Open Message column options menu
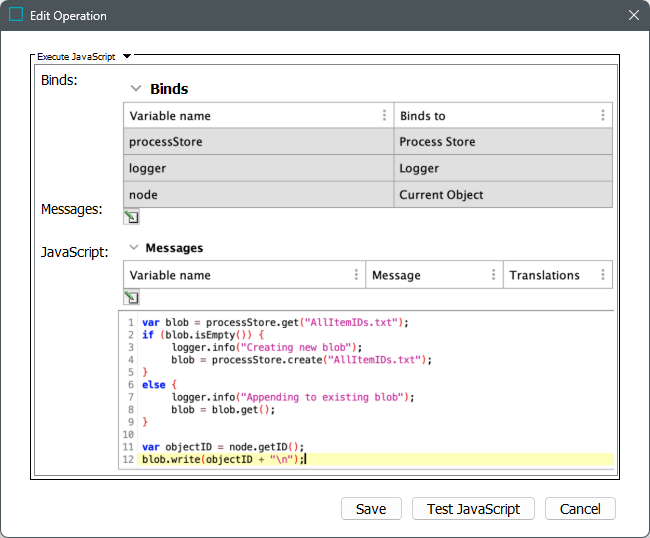The height and width of the screenshot is (538, 650). point(493,275)
